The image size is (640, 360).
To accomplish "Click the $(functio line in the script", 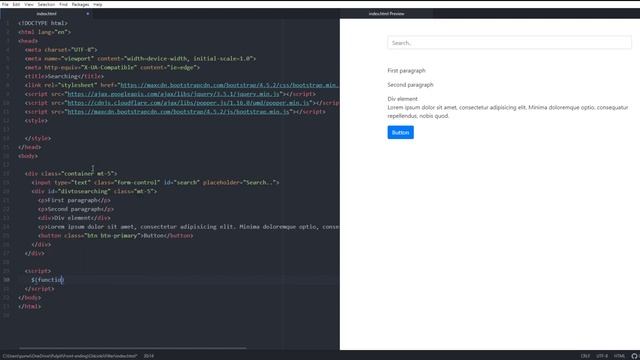I will (47, 280).
